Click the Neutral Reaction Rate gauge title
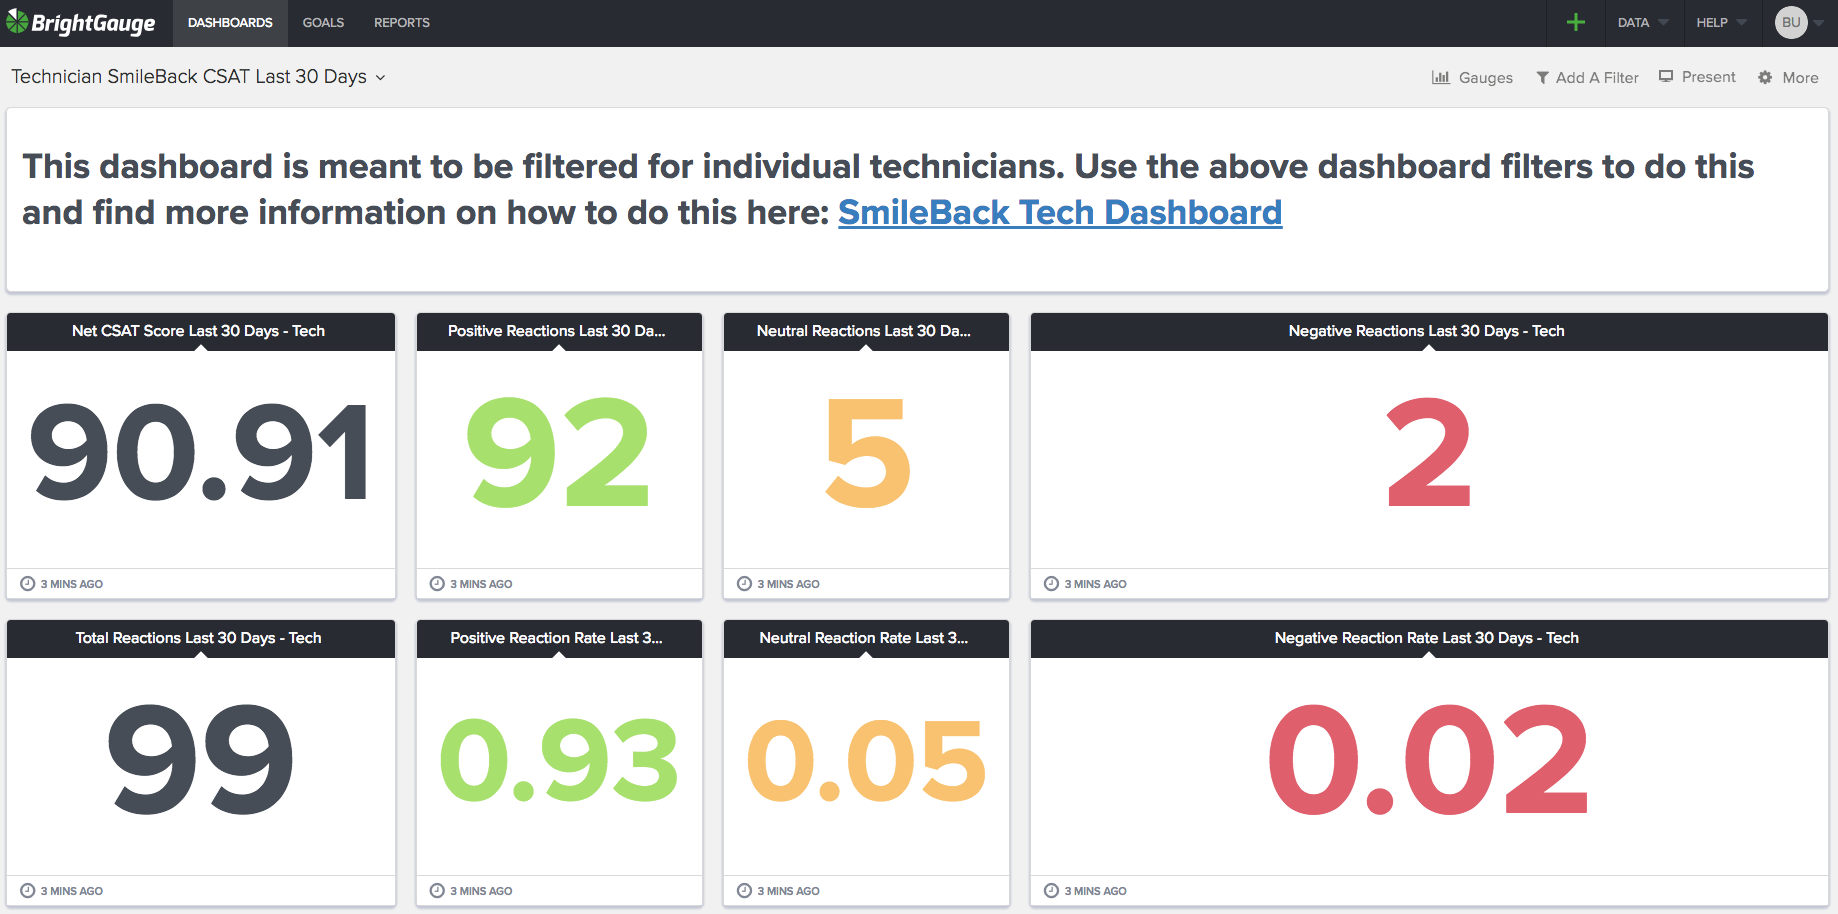This screenshot has height=914, width=1838. 864,638
